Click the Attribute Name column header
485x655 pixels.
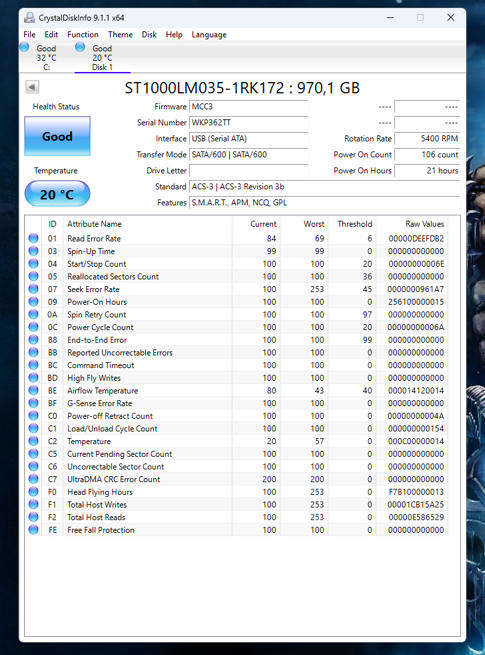[94, 224]
